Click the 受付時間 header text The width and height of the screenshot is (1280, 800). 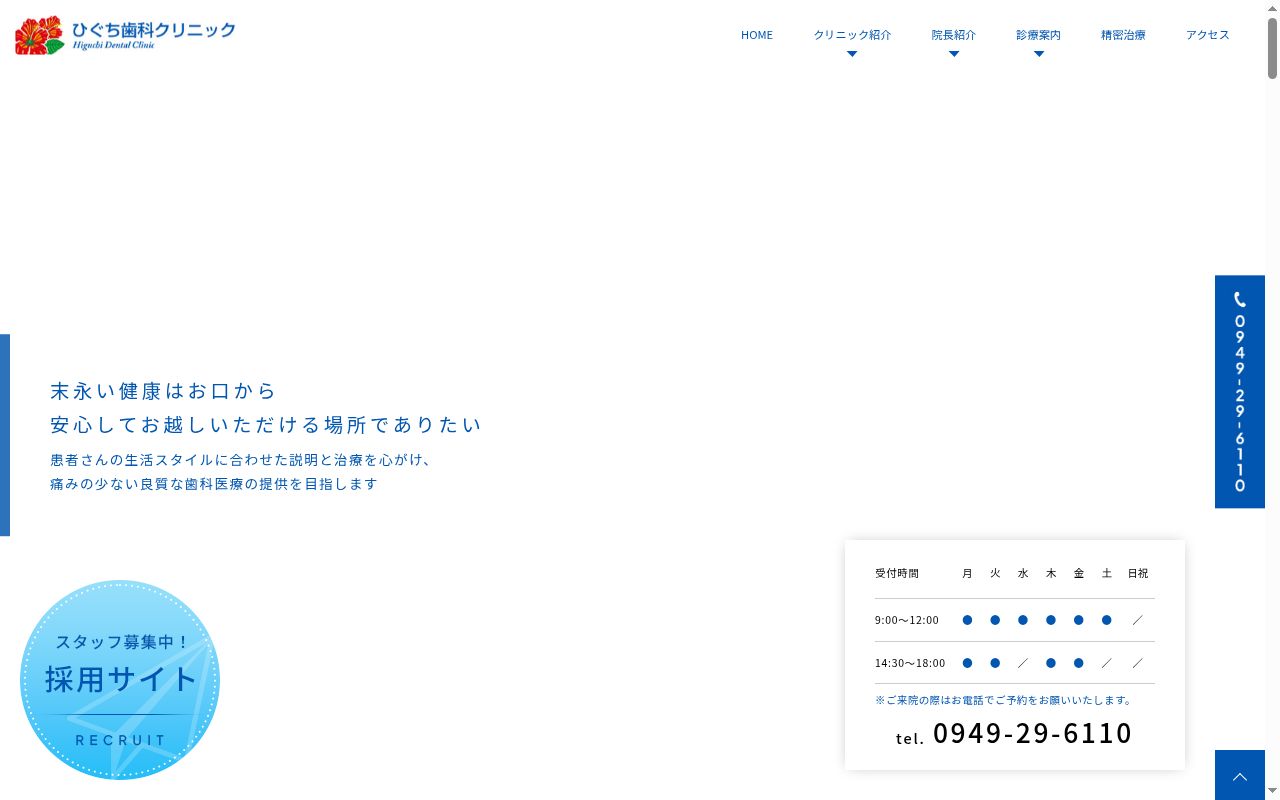click(x=897, y=573)
